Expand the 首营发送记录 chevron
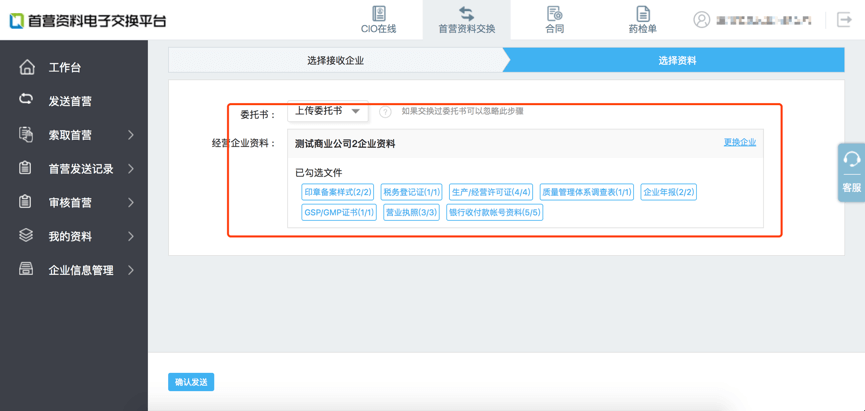Image resolution: width=865 pixels, height=411 pixels. (131, 168)
